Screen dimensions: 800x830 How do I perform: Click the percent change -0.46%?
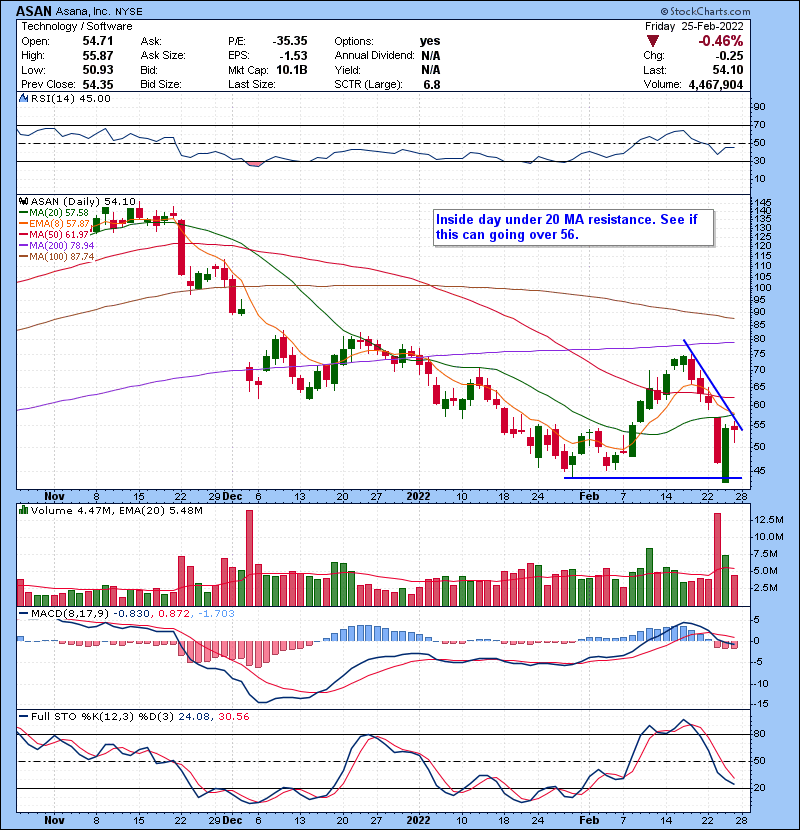tap(721, 41)
